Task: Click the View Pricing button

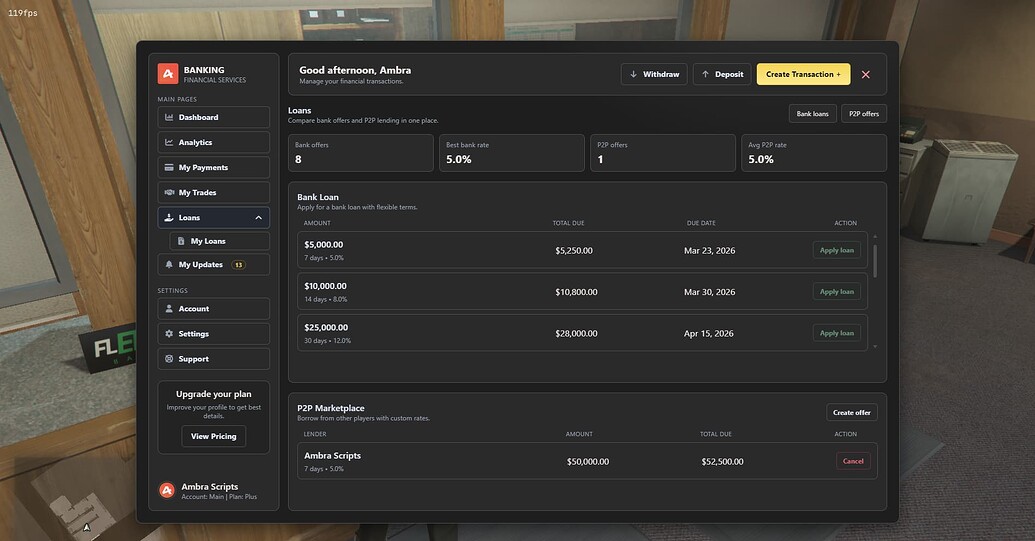Action: (213, 436)
